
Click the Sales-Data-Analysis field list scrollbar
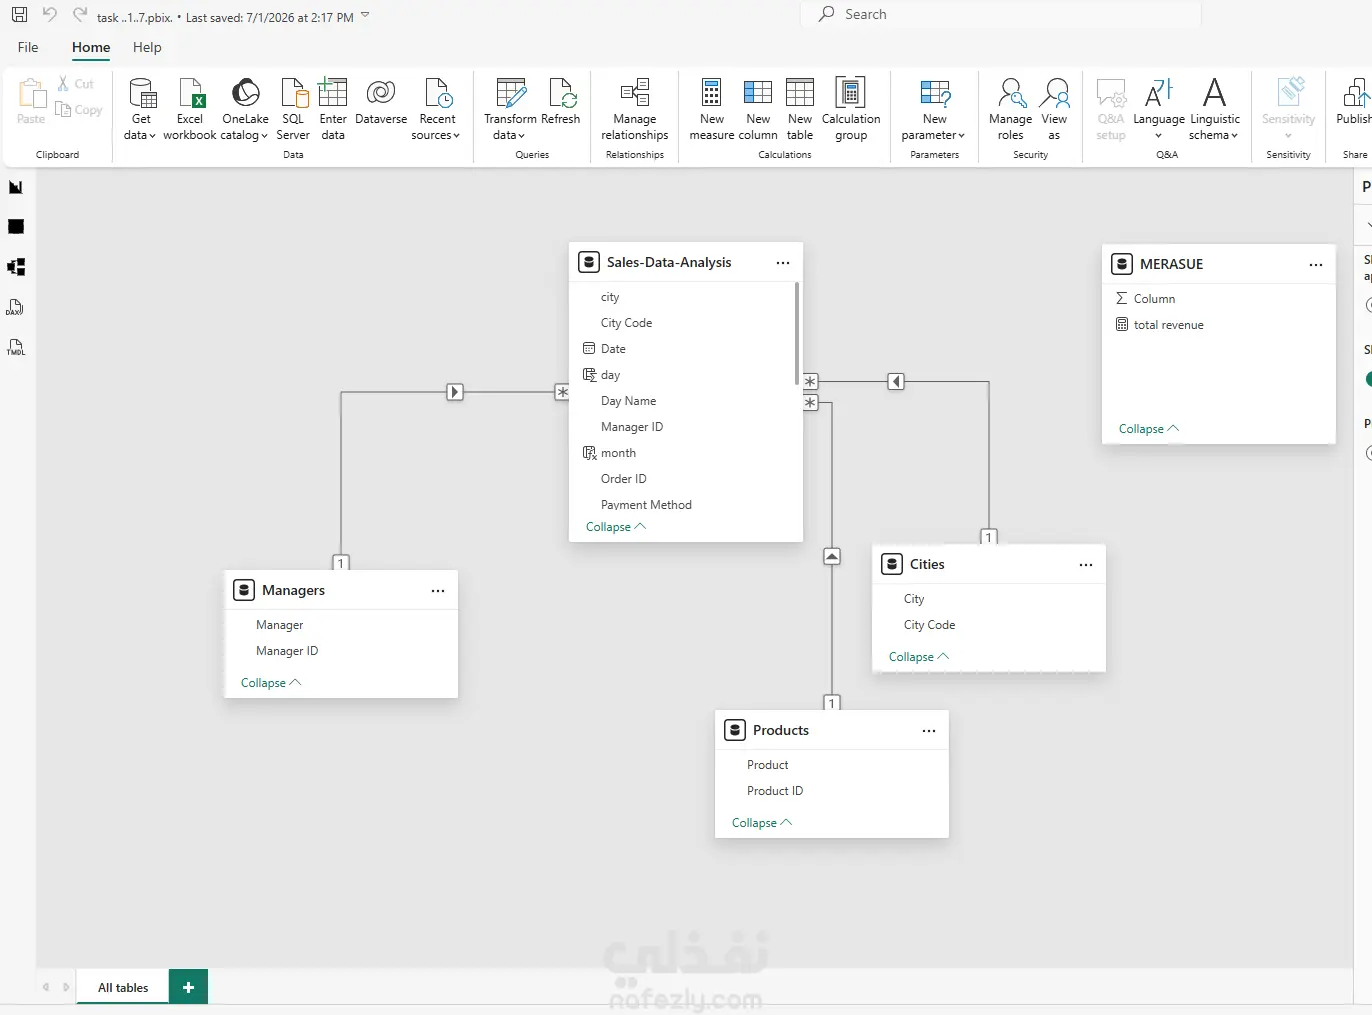click(x=797, y=332)
